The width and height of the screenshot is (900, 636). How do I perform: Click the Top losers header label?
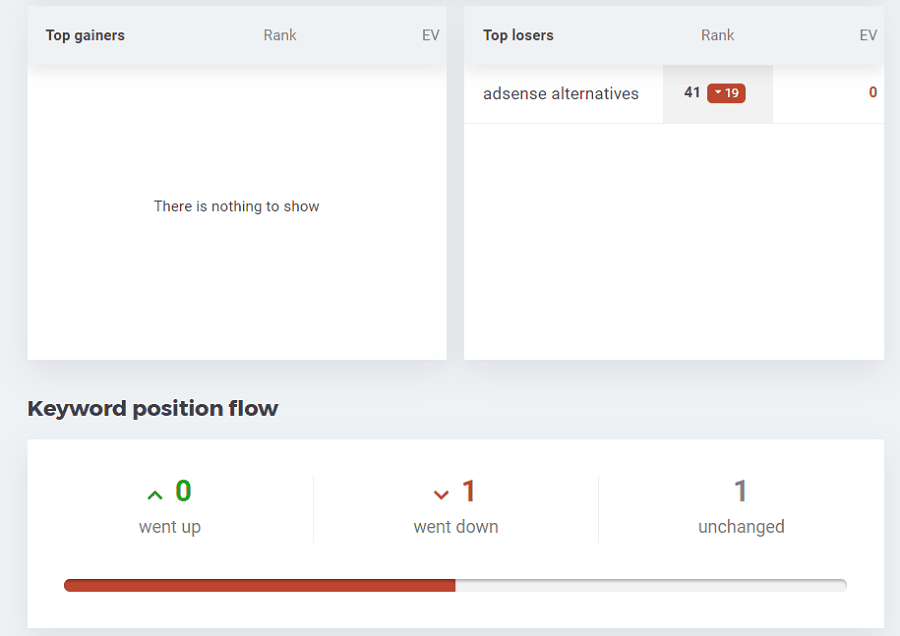tap(518, 35)
